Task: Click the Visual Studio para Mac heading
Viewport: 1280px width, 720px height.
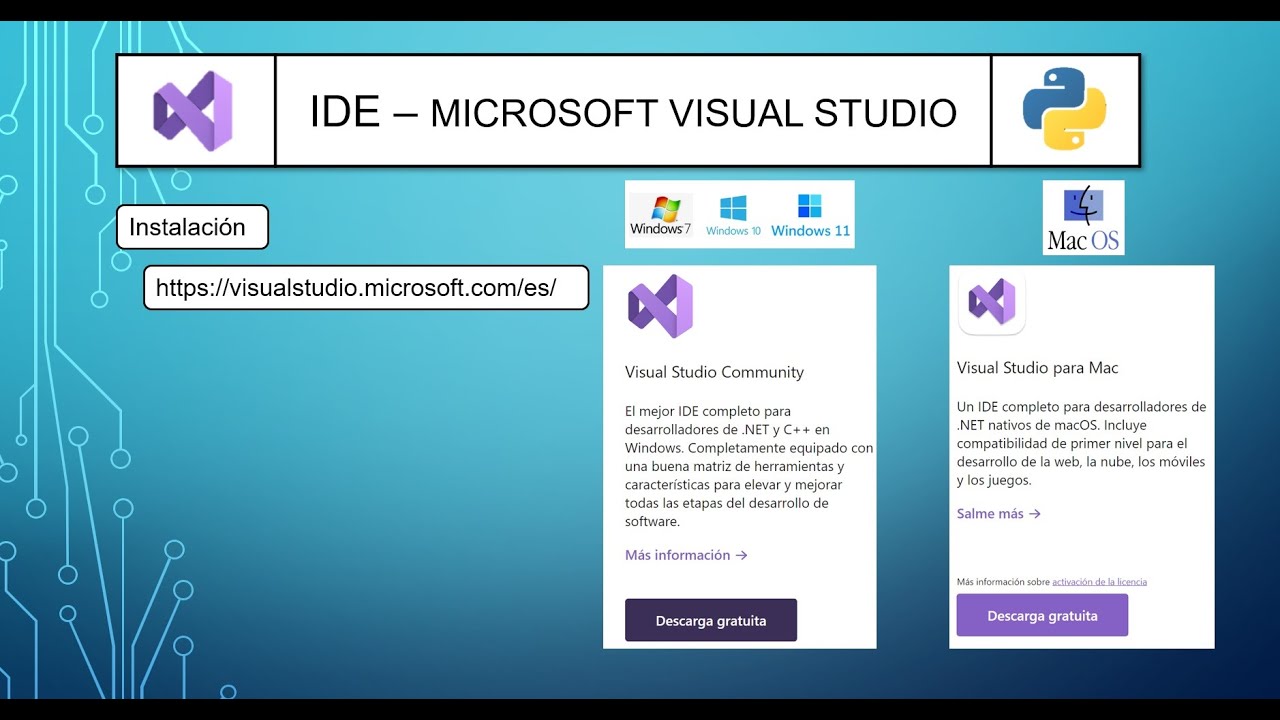Action: click(1037, 368)
